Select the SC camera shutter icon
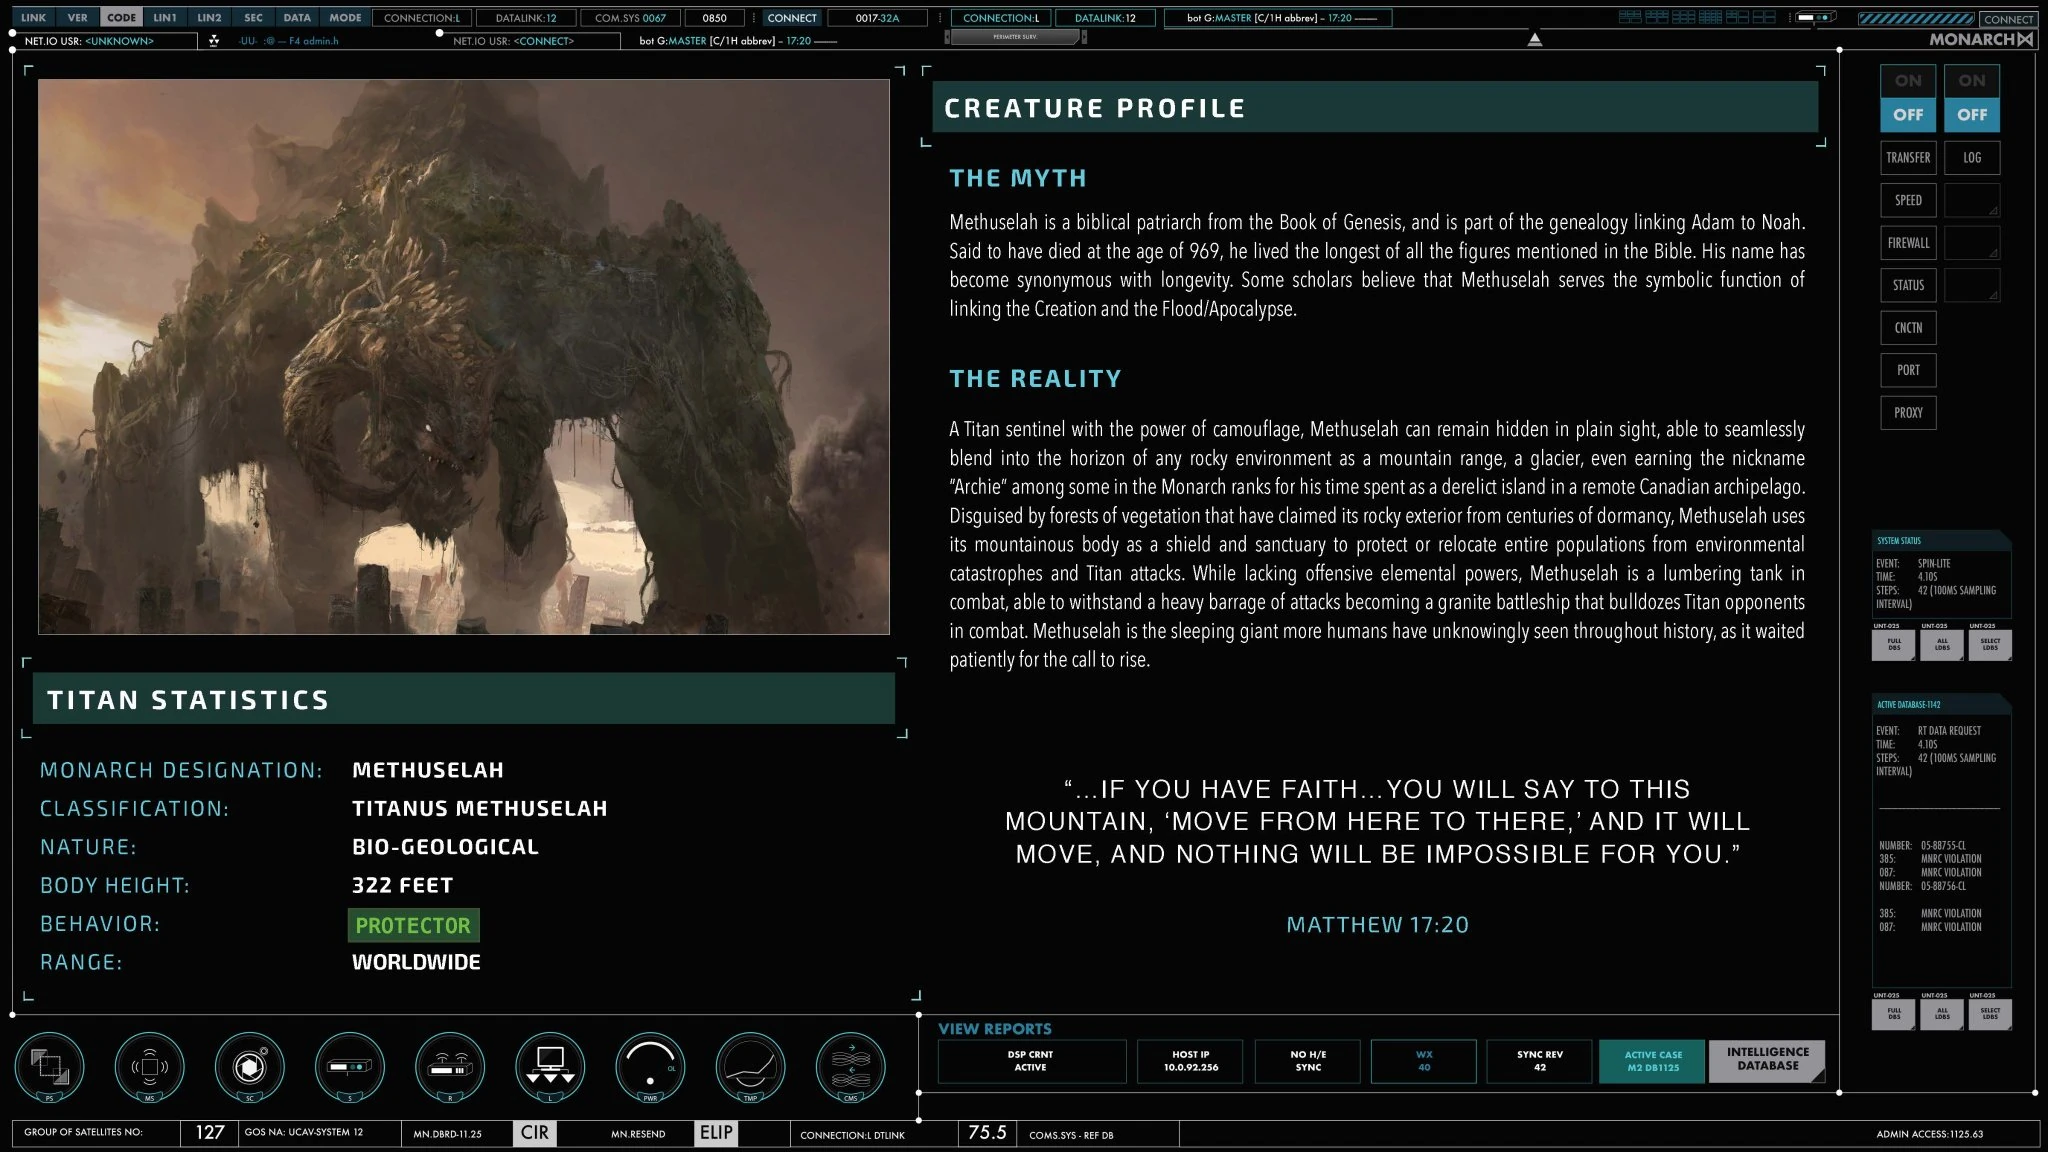 point(250,1066)
